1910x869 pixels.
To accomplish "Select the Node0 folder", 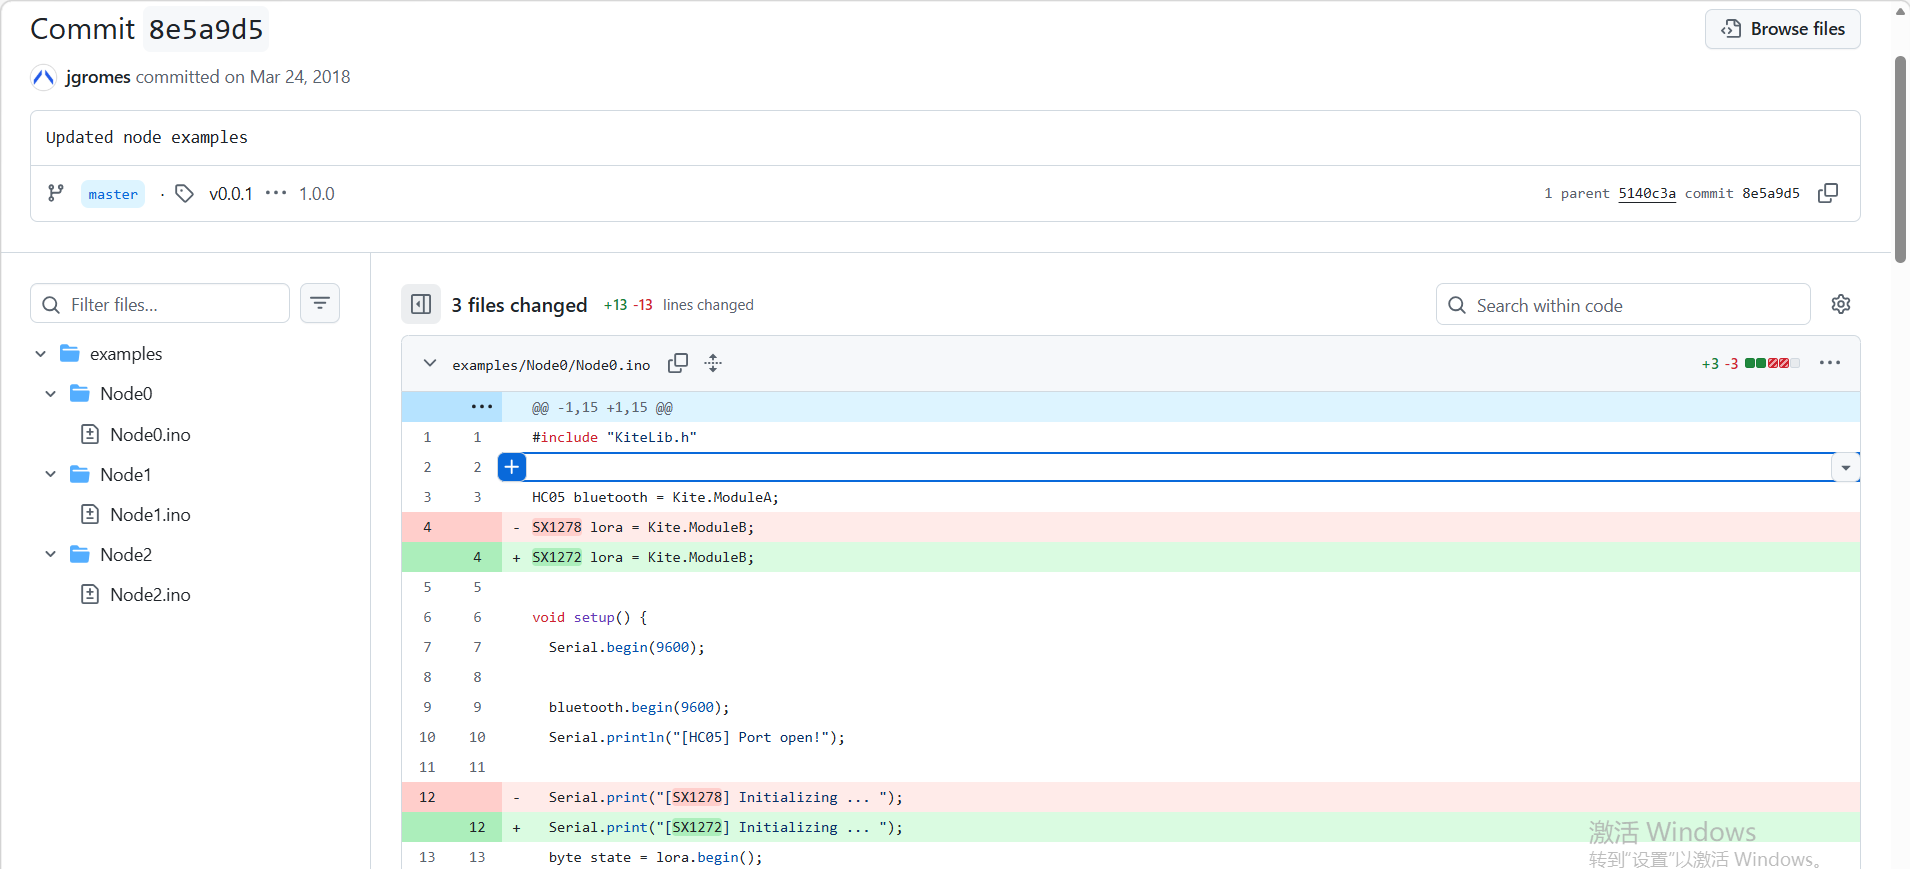I will [126, 394].
